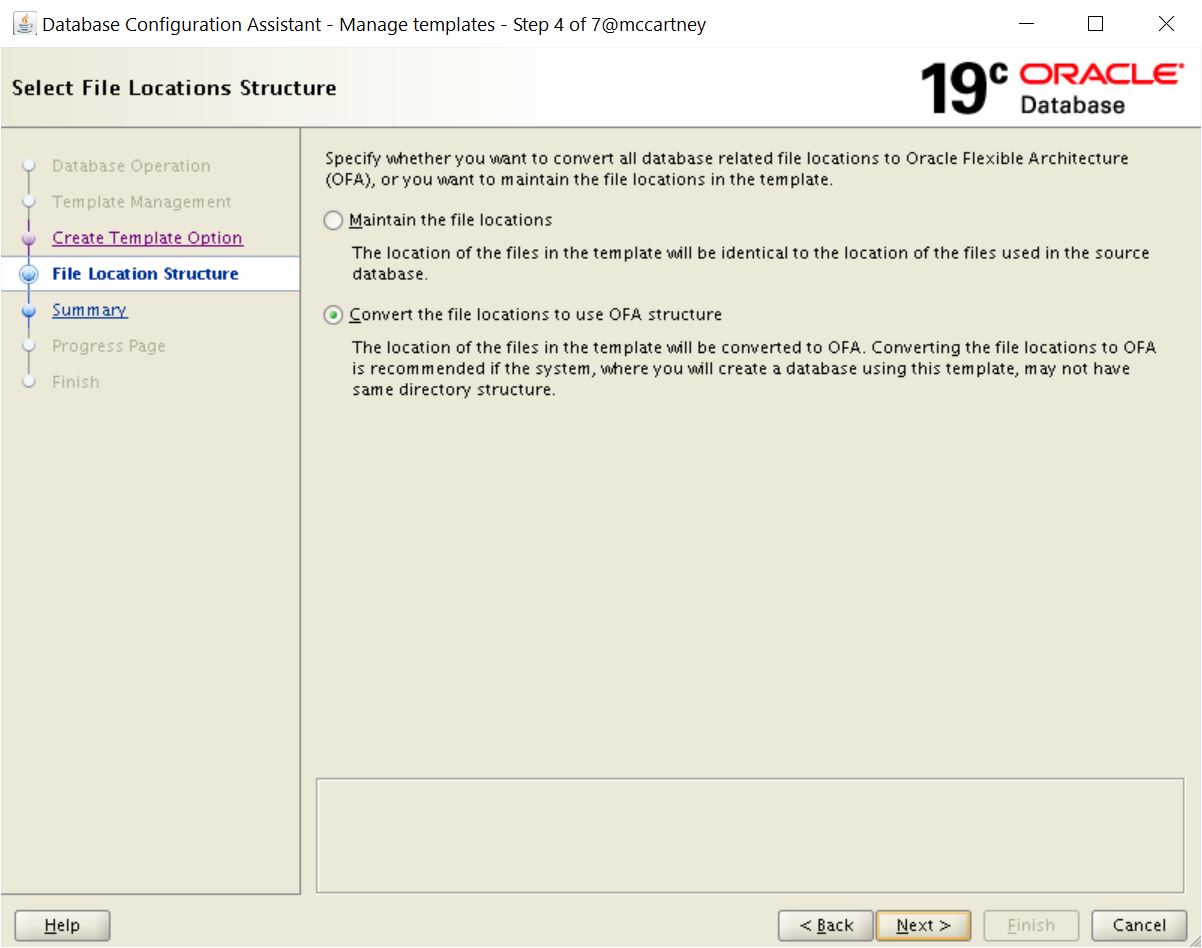Viewport: 1202px width, 948px height.
Task: Click the File Location Structure step
Action: coord(145,274)
